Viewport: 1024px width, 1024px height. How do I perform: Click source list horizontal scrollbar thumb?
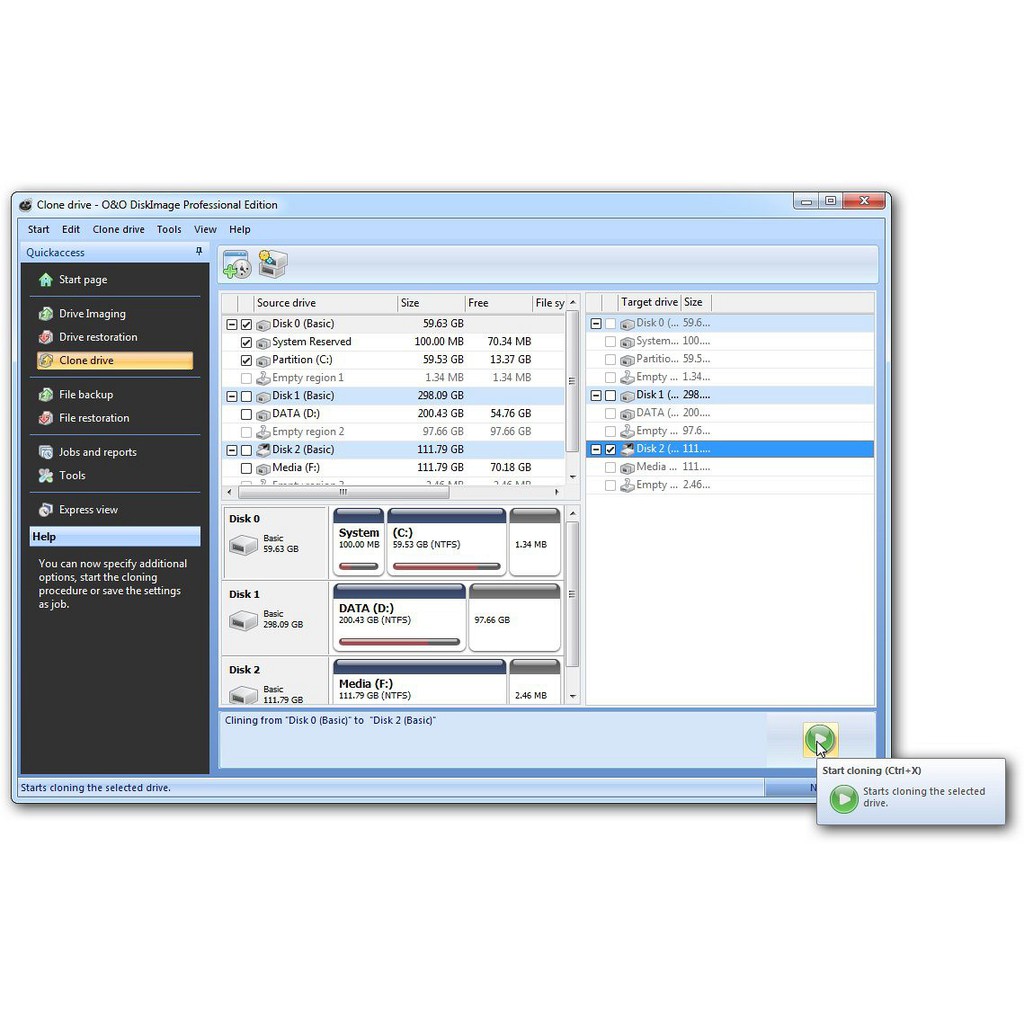344,492
